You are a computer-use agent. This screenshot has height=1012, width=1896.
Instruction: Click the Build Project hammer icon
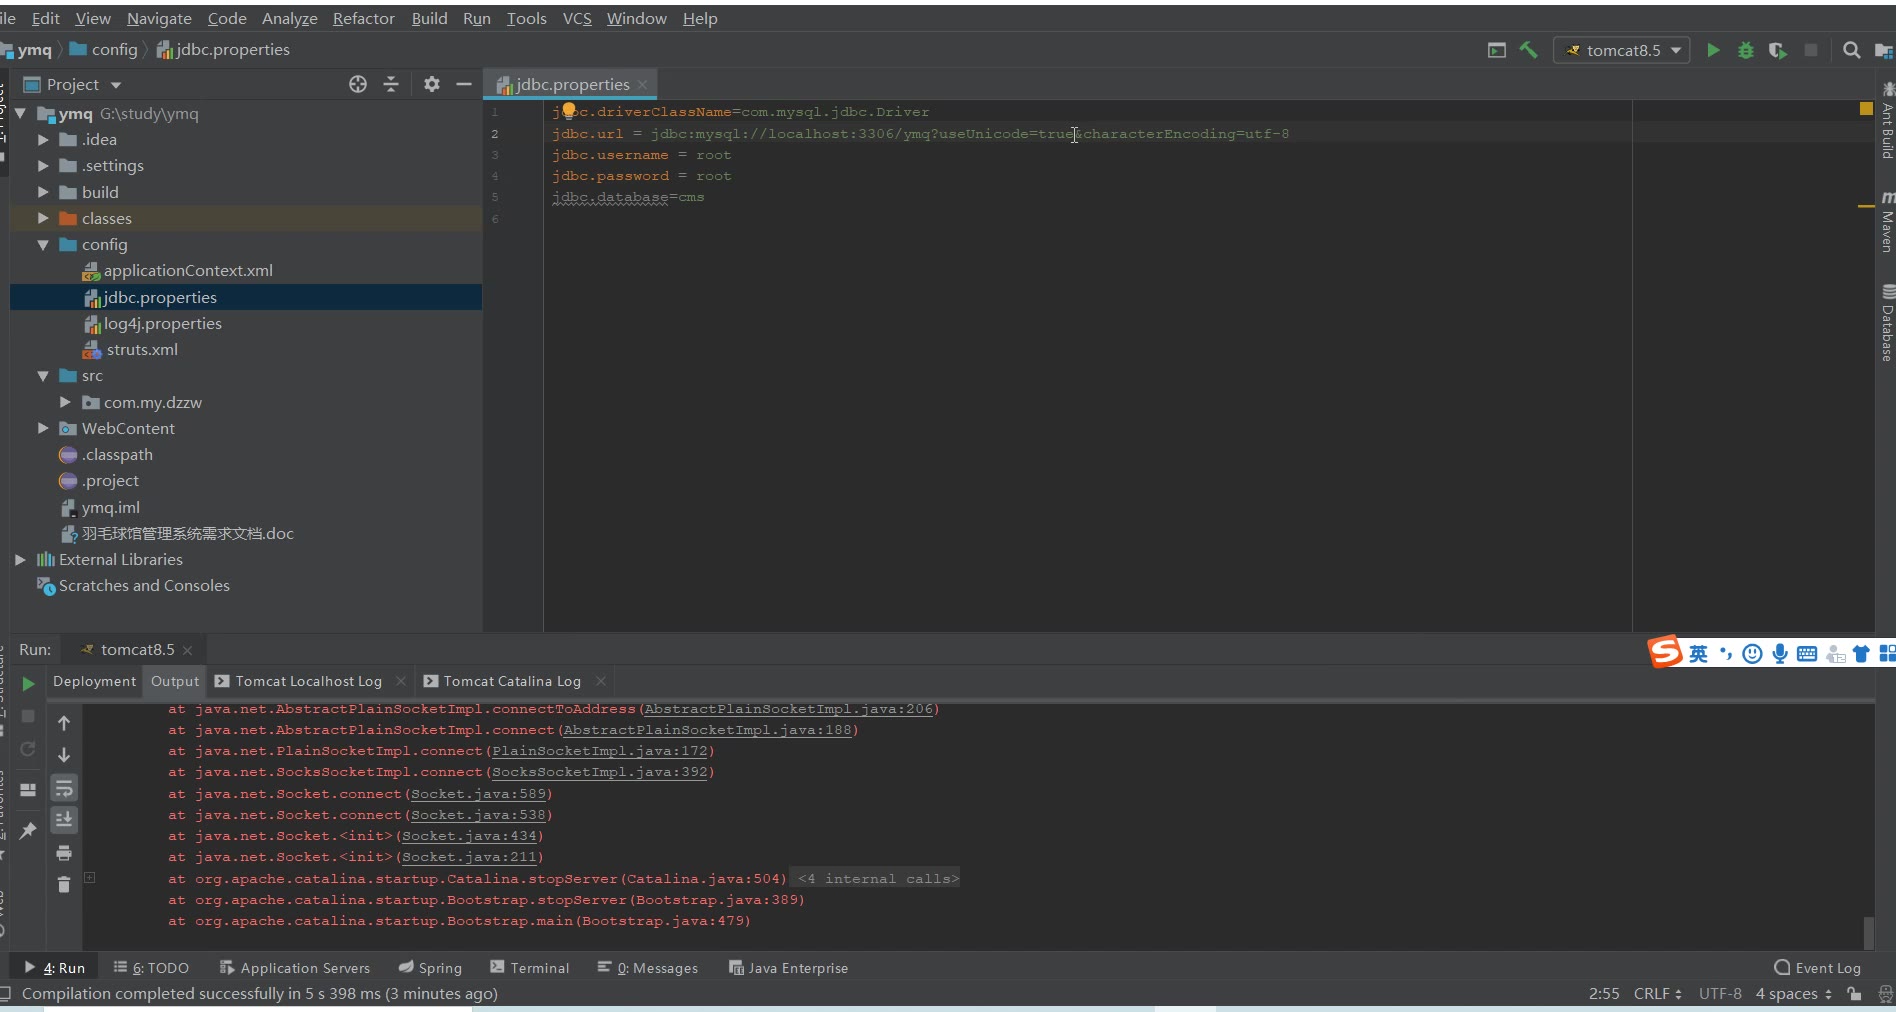tap(1528, 50)
